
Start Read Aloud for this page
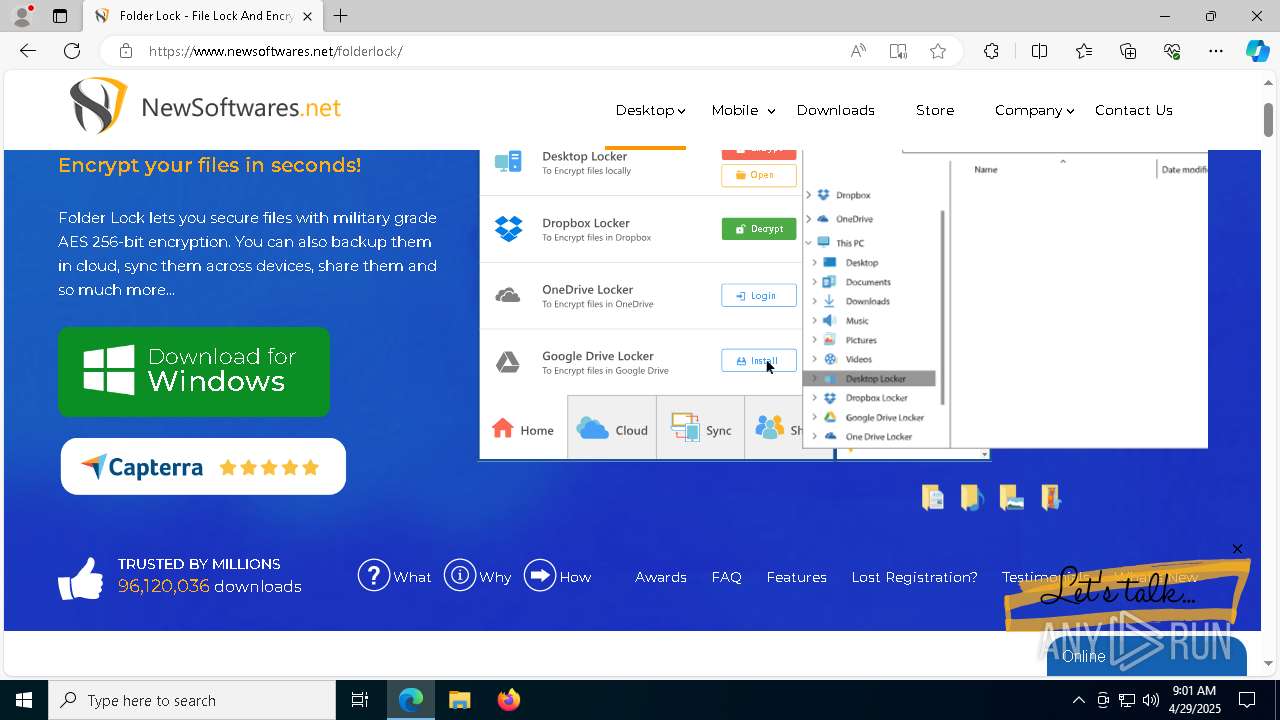pos(858,51)
